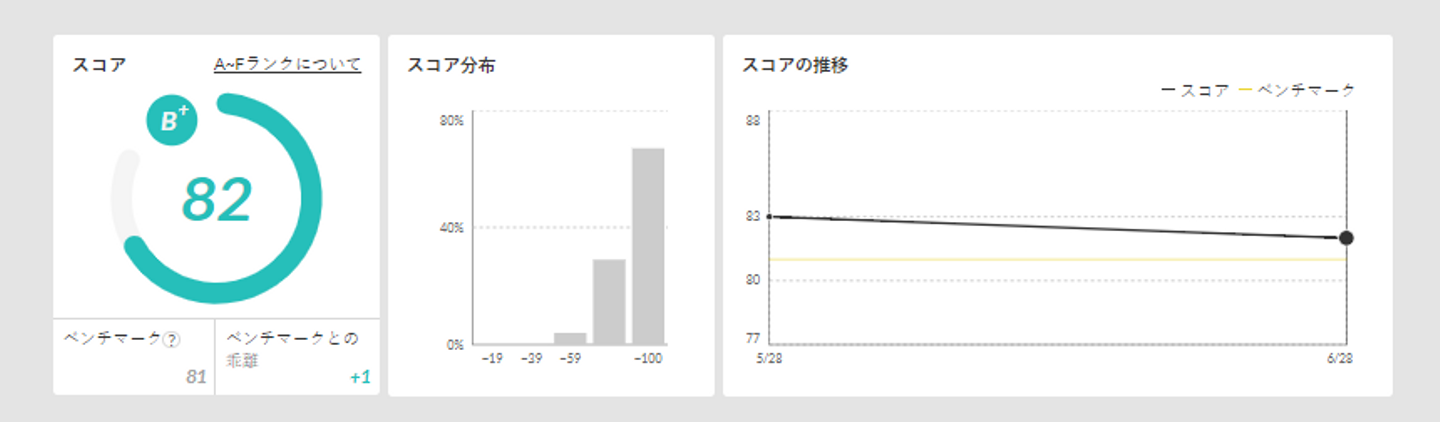The height and width of the screenshot is (422, 1440).
Task: Click the ベンチマークとの乖離 label
Action: 292,348
